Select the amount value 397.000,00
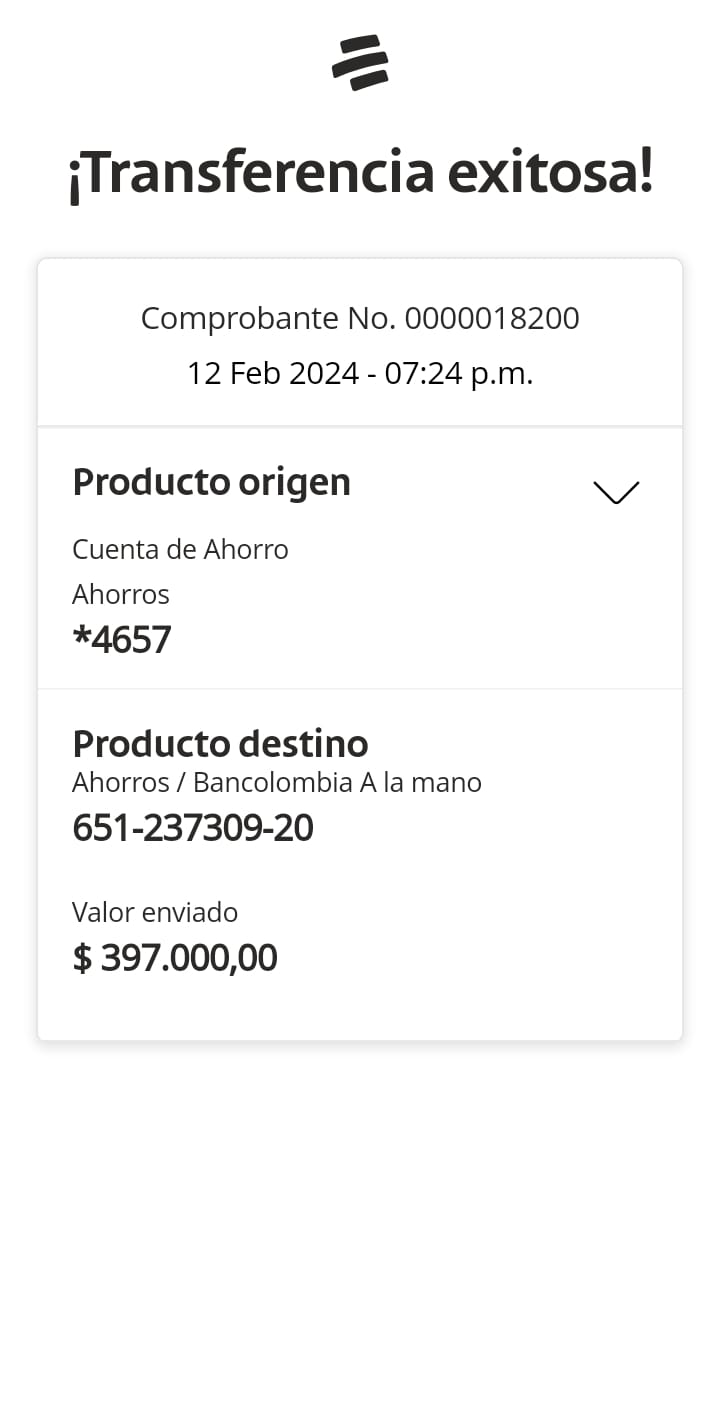The width and height of the screenshot is (720, 1424). click(x=189, y=958)
